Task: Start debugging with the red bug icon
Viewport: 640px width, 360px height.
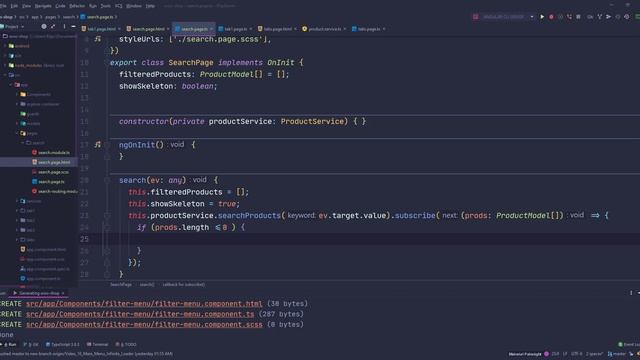Action: (x=551, y=17)
